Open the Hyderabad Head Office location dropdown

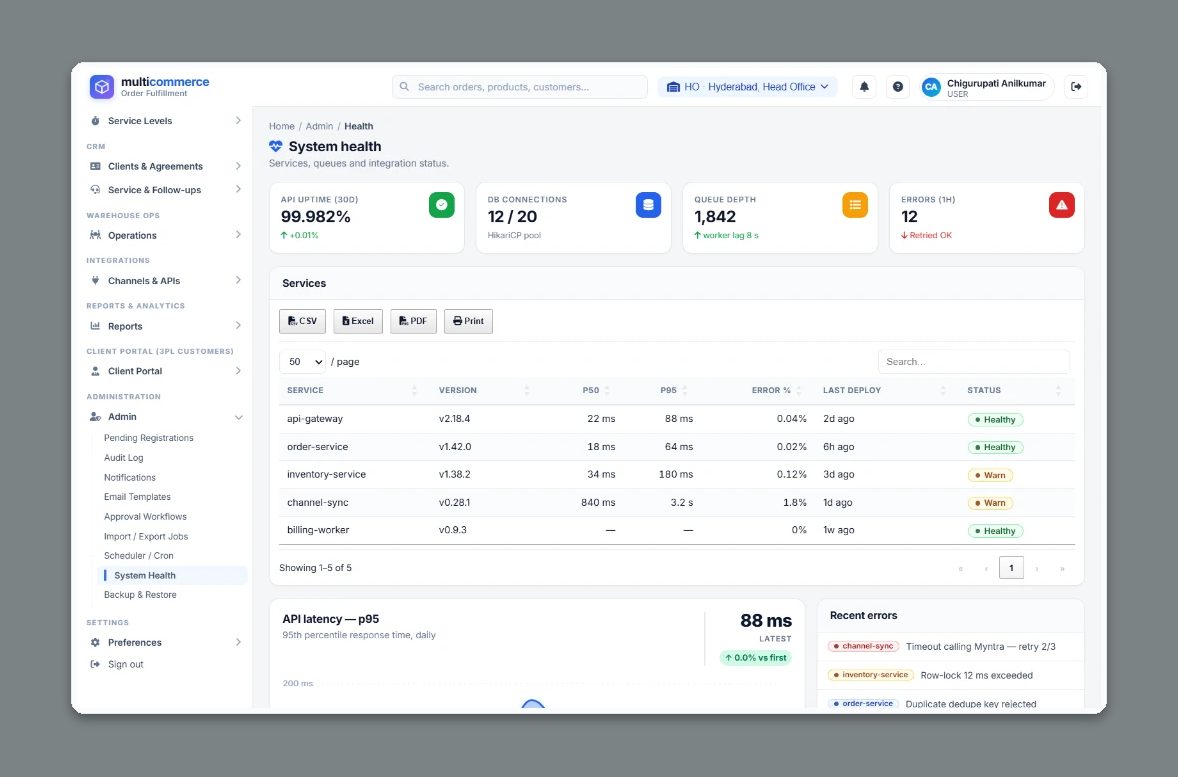pos(748,87)
